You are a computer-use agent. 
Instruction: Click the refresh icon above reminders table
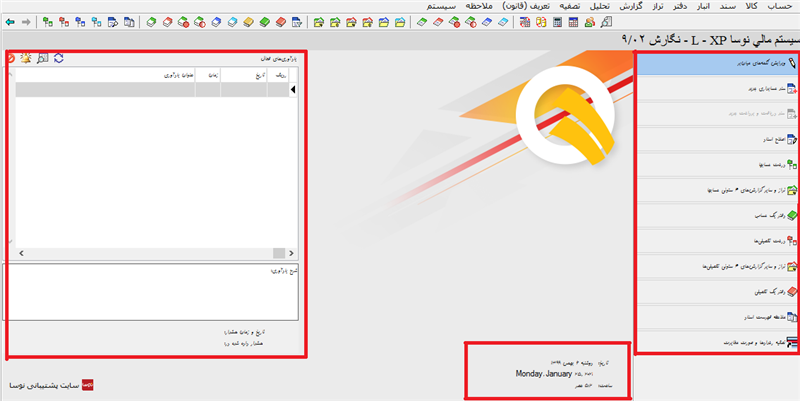point(58,59)
